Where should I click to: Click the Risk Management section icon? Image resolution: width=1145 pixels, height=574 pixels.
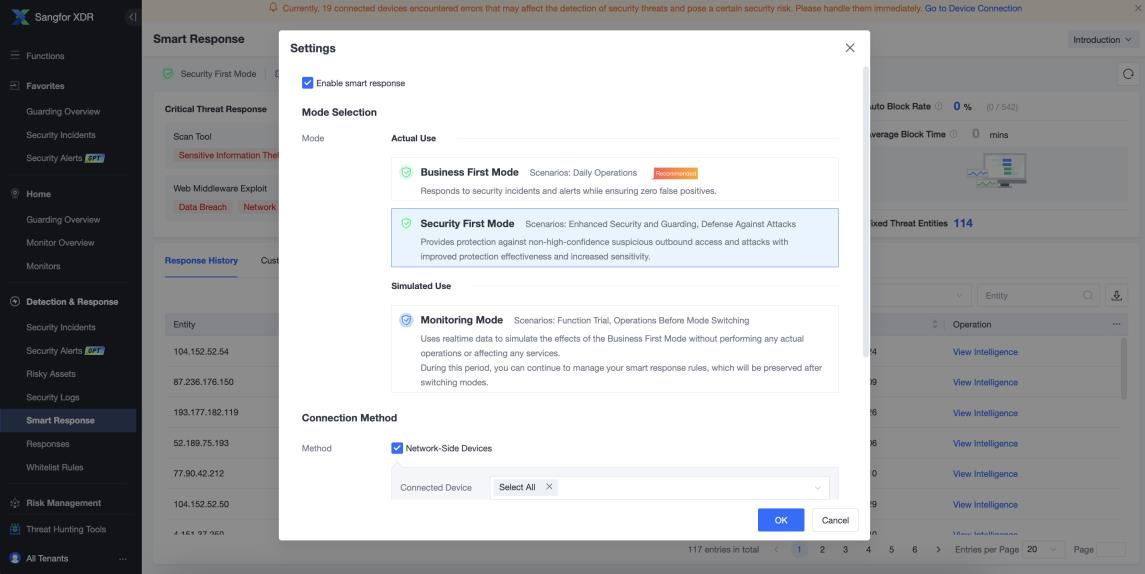click(x=14, y=503)
